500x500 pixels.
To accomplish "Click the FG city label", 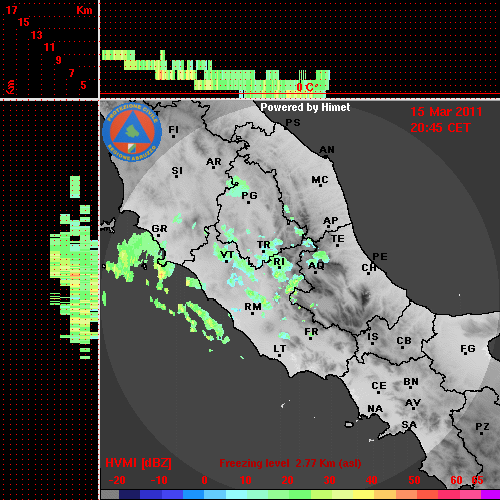I will 468,349.
